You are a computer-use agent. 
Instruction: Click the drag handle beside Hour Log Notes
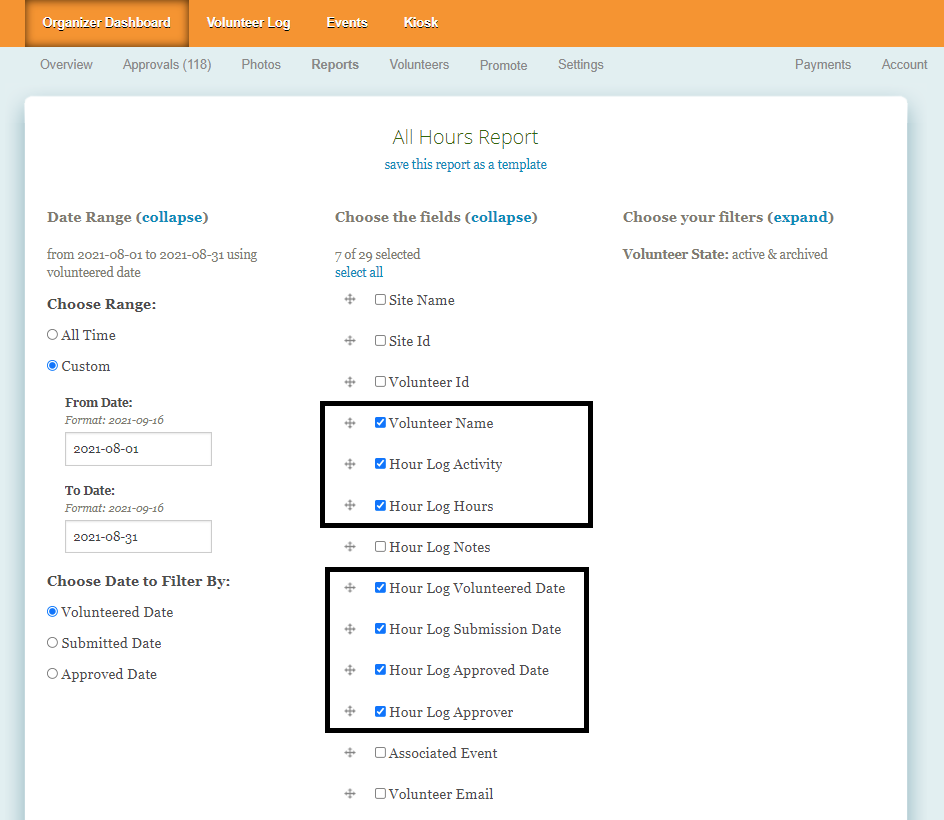coord(350,547)
